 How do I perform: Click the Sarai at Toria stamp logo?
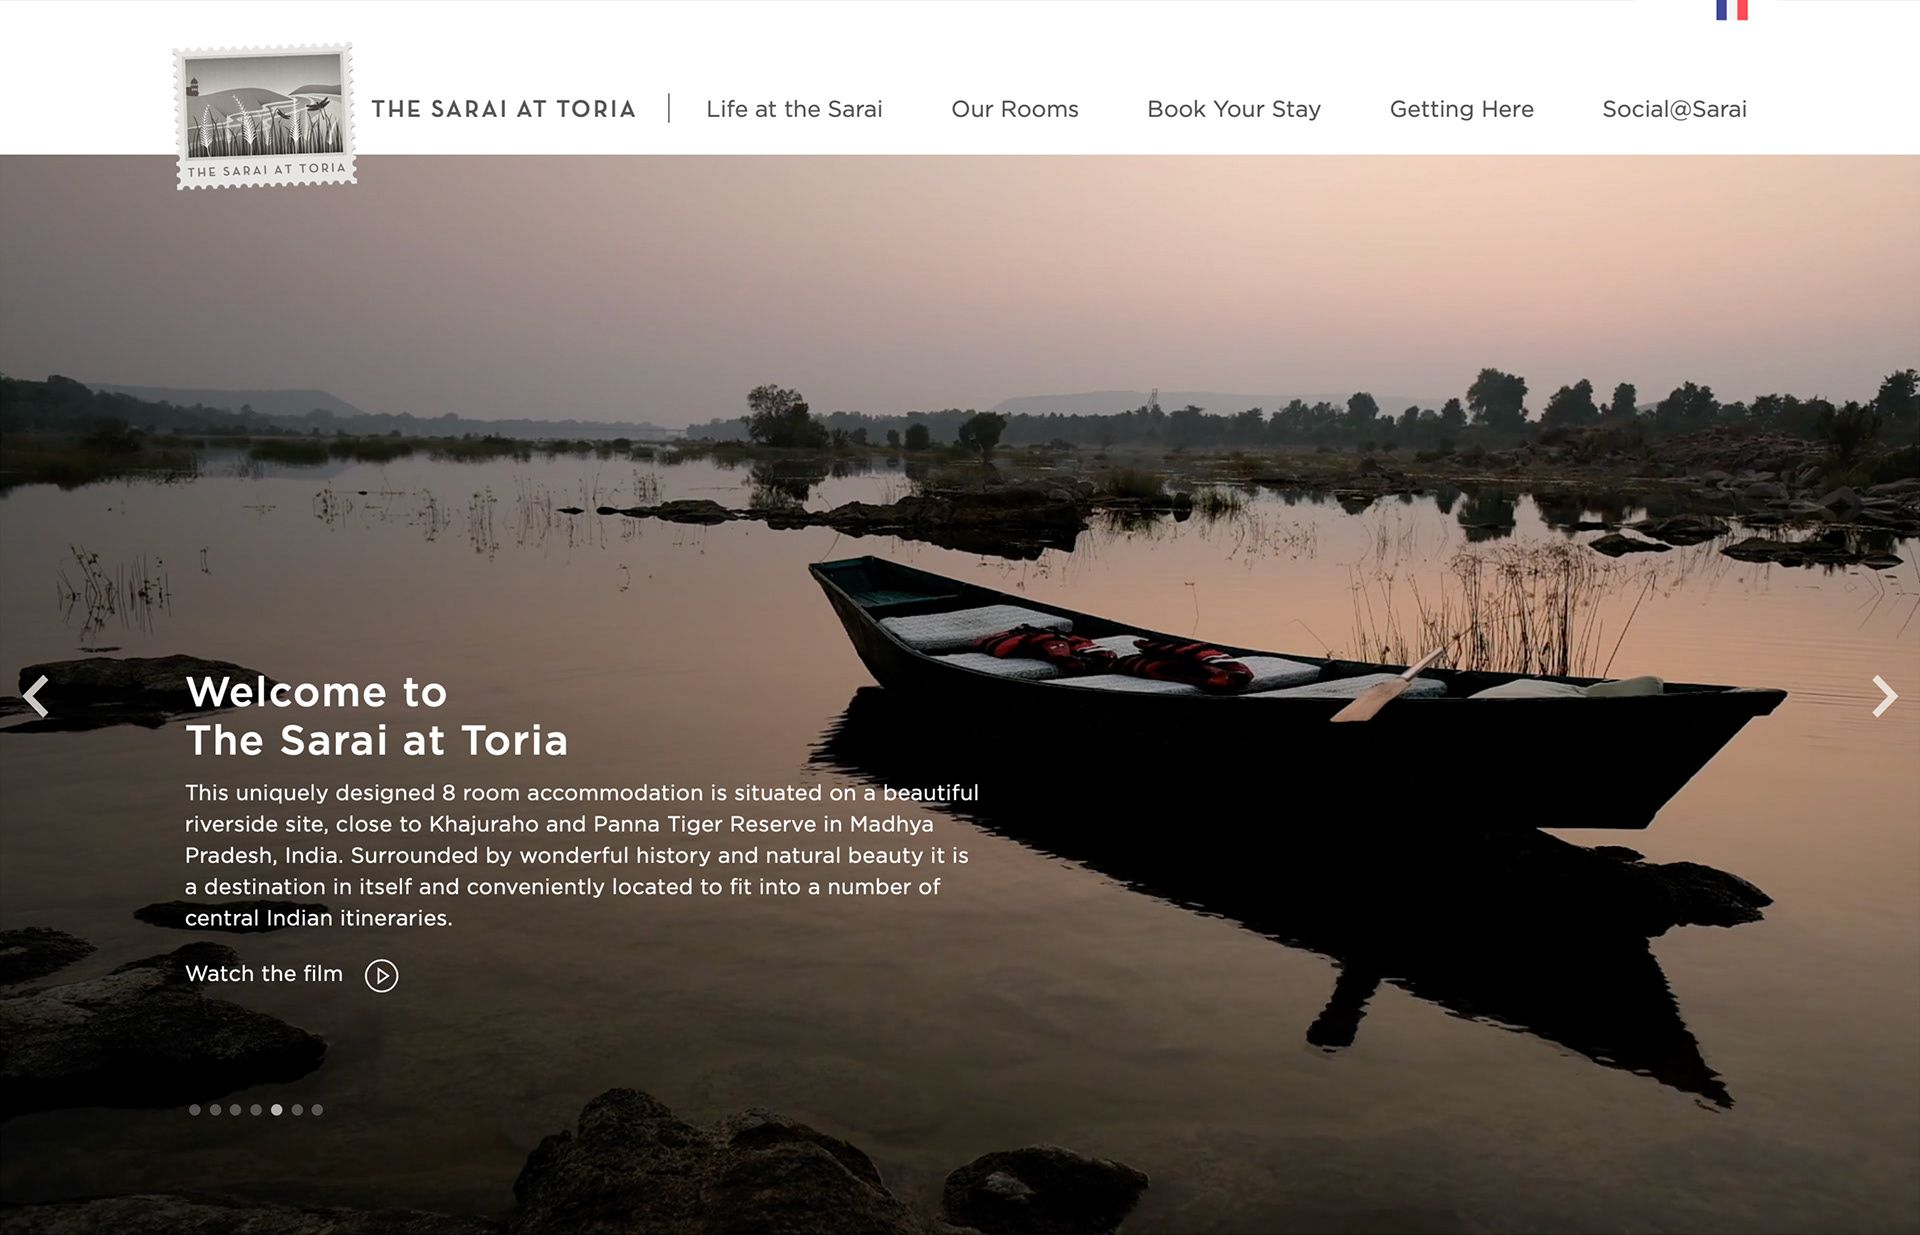tap(265, 116)
